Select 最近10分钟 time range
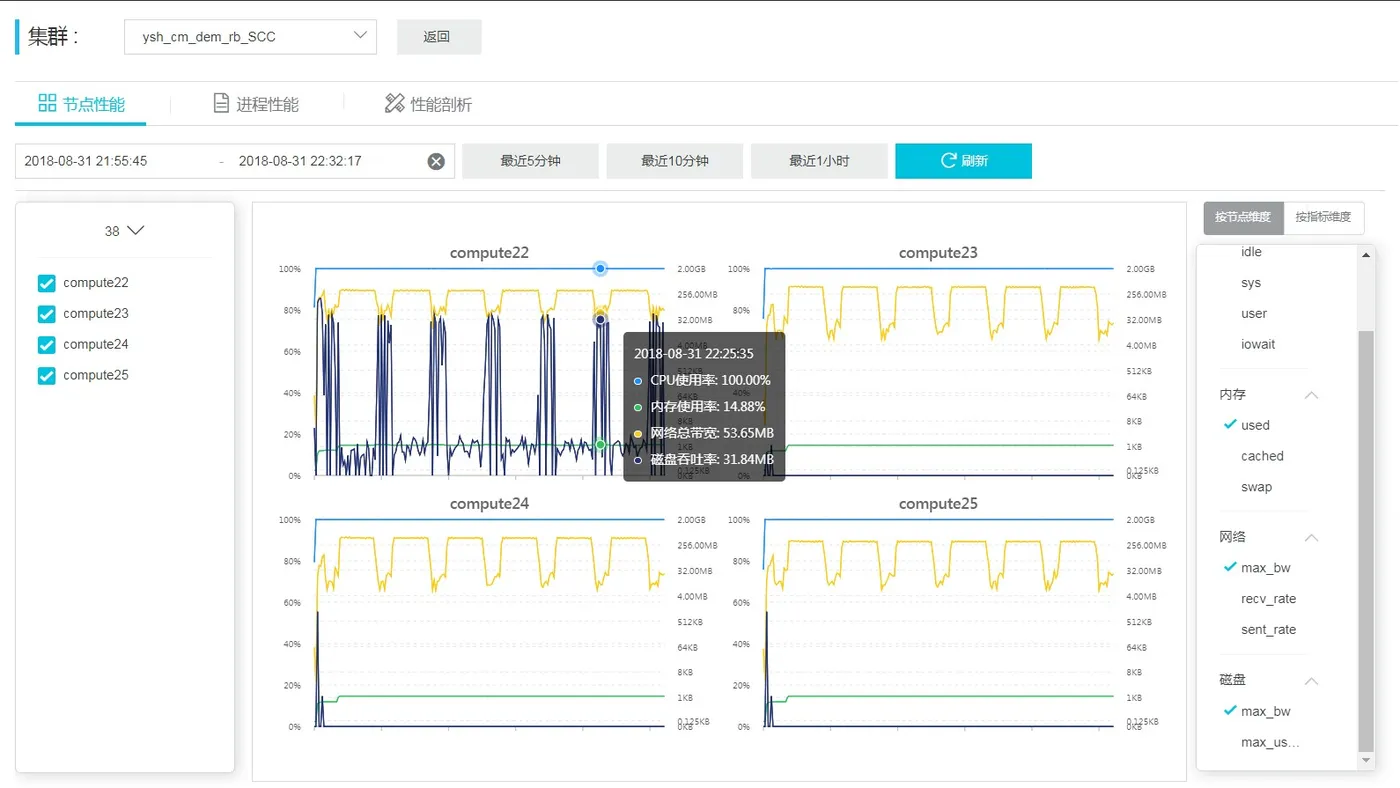 [x=674, y=161]
